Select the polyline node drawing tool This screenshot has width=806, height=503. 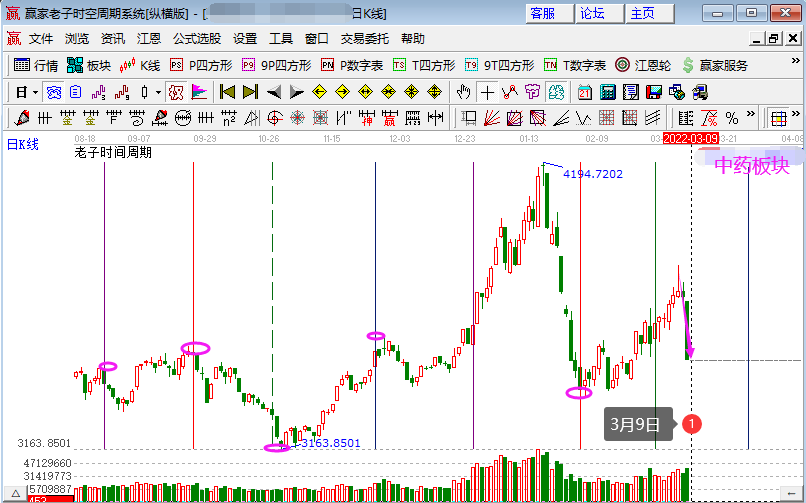510,92
